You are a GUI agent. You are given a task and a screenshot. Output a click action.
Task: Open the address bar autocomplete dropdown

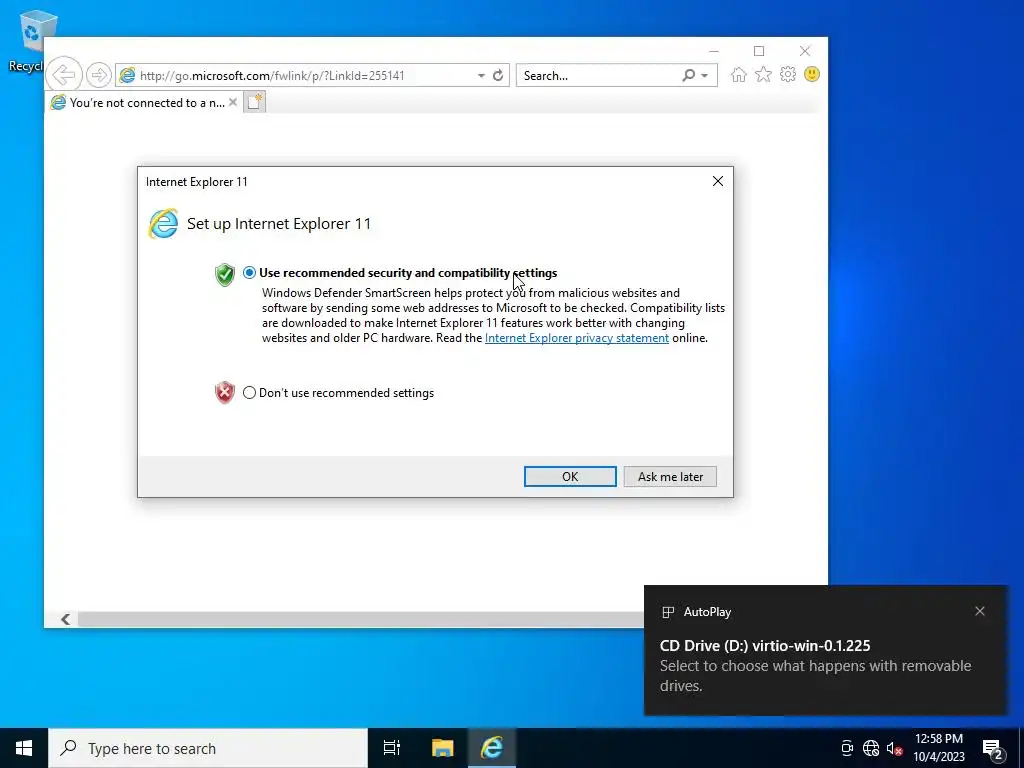481,76
